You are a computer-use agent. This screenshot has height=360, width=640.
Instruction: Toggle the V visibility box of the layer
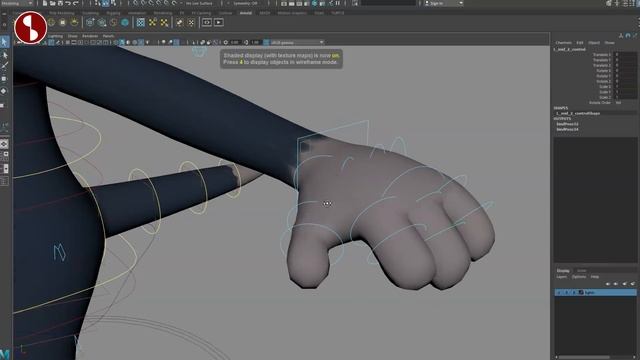(560, 293)
